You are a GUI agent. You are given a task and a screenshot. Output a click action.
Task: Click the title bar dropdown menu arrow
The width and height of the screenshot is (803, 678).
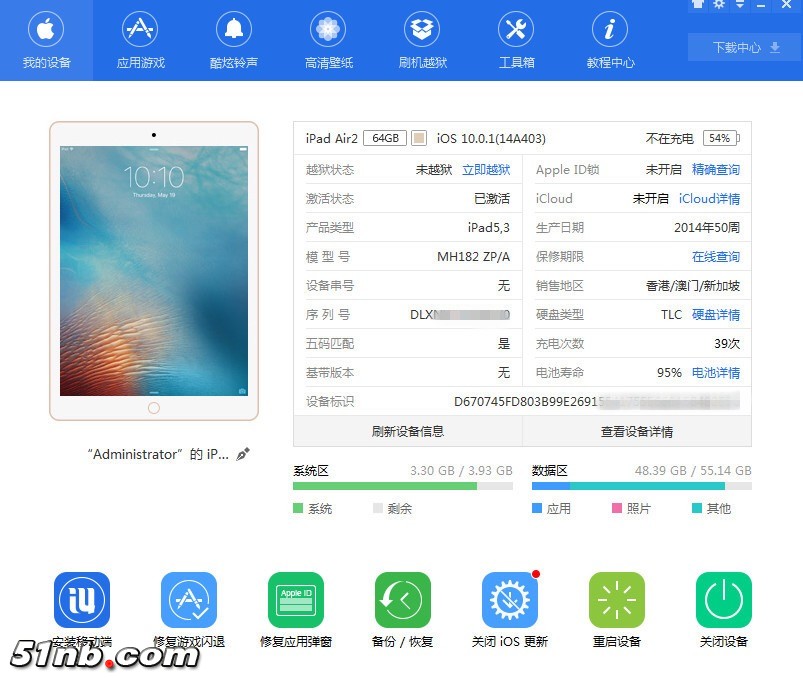tap(740, 5)
